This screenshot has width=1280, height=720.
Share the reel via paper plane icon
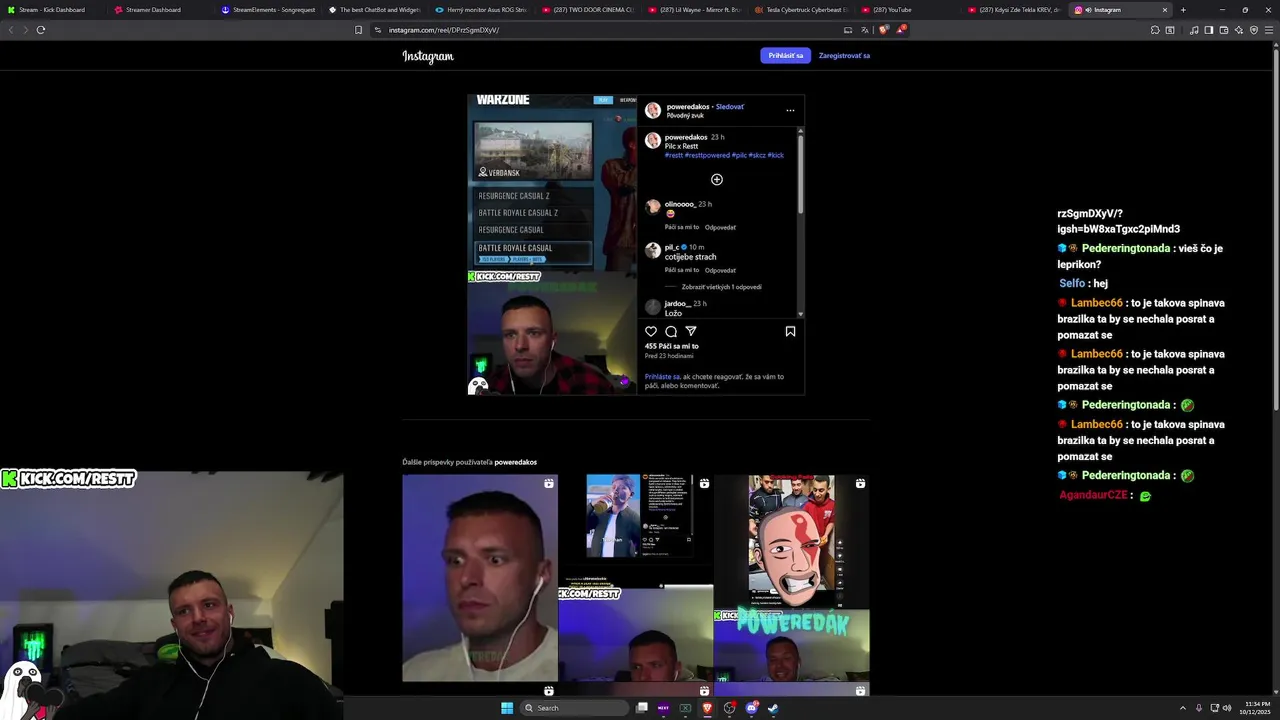click(x=691, y=331)
